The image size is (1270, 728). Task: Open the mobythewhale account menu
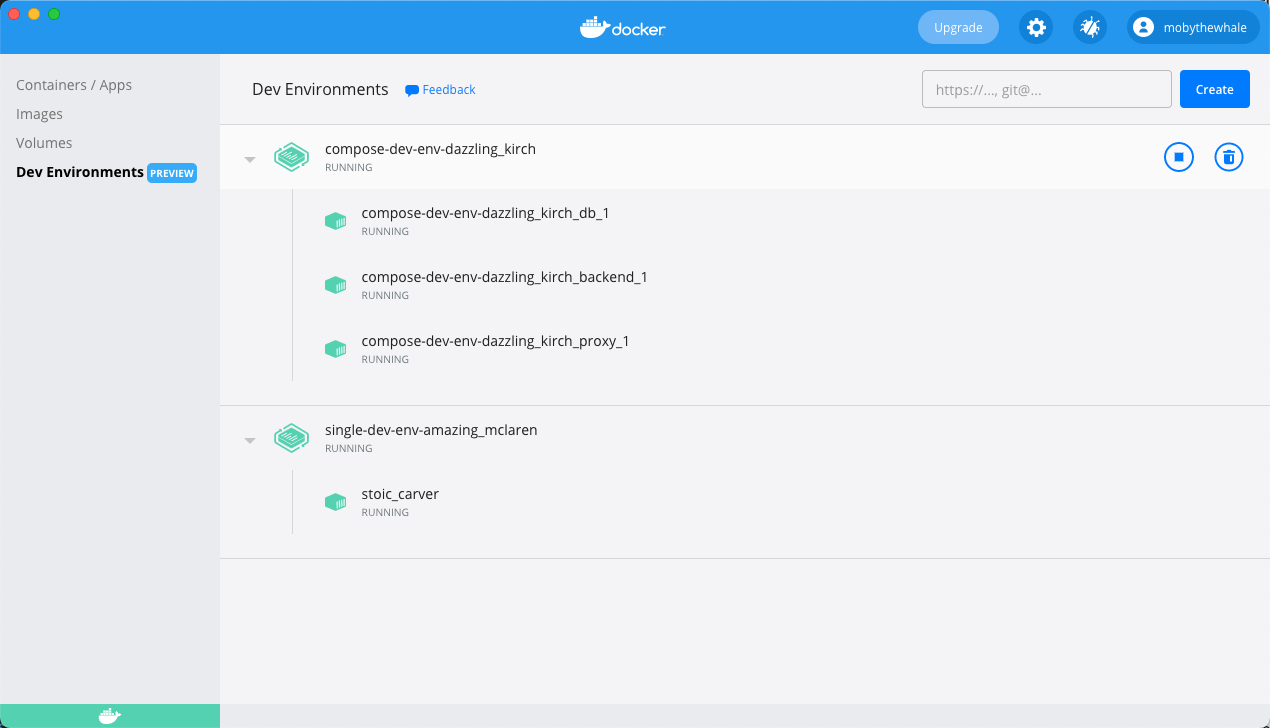(1193, 28)
